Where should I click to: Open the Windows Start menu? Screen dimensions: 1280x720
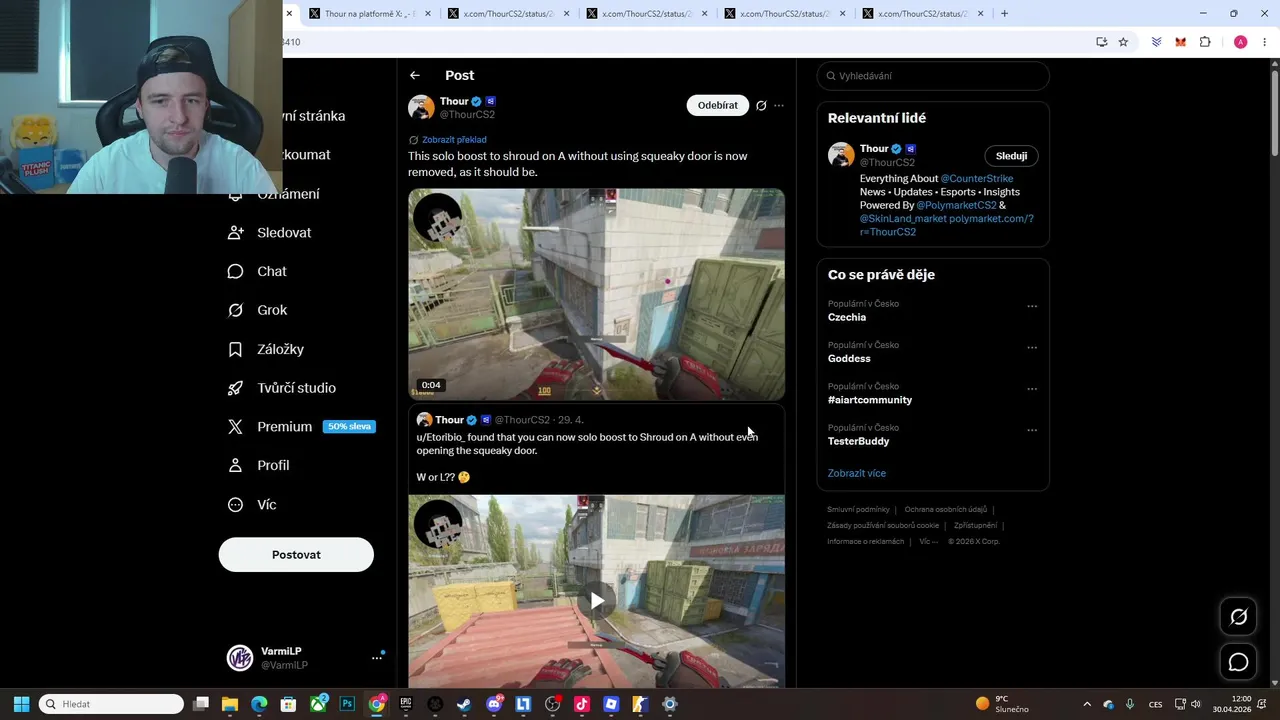click(21, 704)
